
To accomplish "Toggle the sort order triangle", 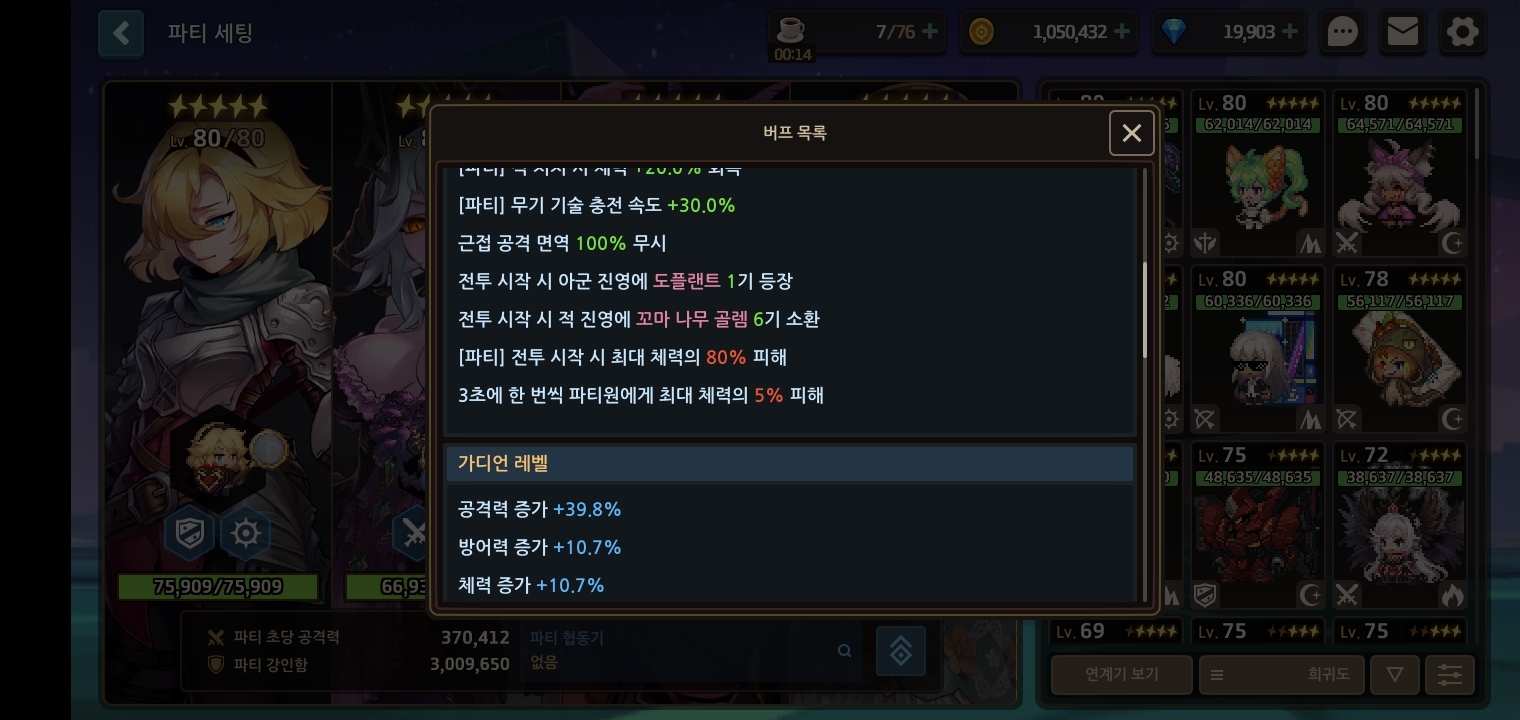I will tap(1394, 675).
